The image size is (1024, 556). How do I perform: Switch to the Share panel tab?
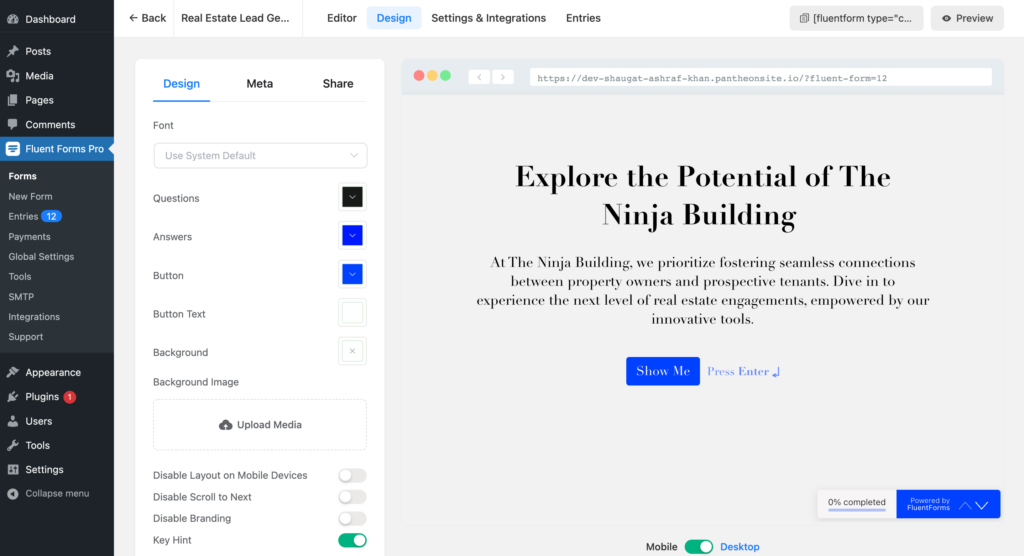tap(338, 84)
